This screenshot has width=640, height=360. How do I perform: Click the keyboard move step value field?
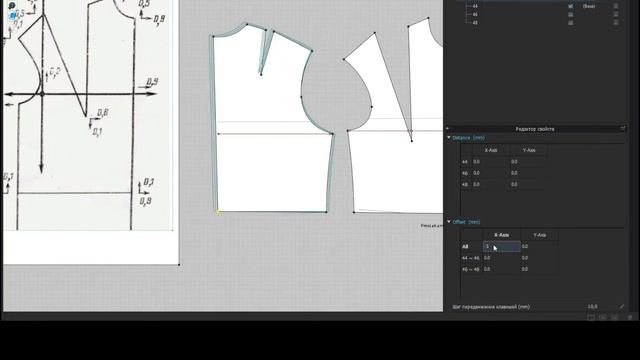[x=592, y=307]
